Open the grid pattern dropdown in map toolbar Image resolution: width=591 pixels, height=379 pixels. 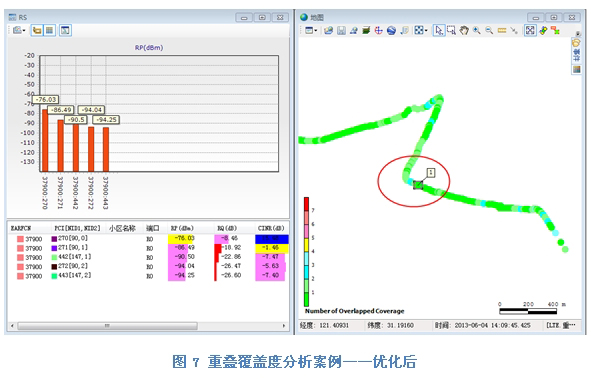(x=421, y=31)
